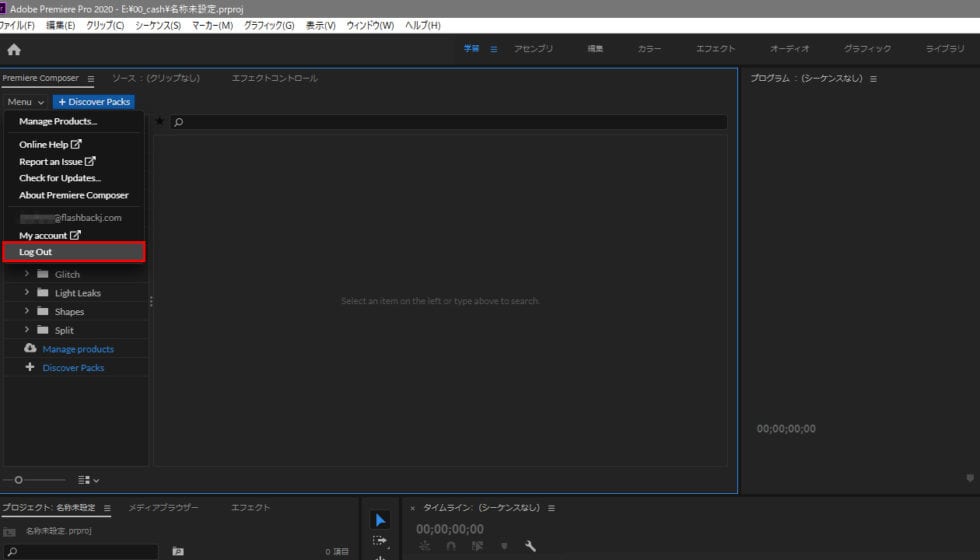Close the Timeline panel tab
This screenshot has width=980, height=560.
[412, 508]
